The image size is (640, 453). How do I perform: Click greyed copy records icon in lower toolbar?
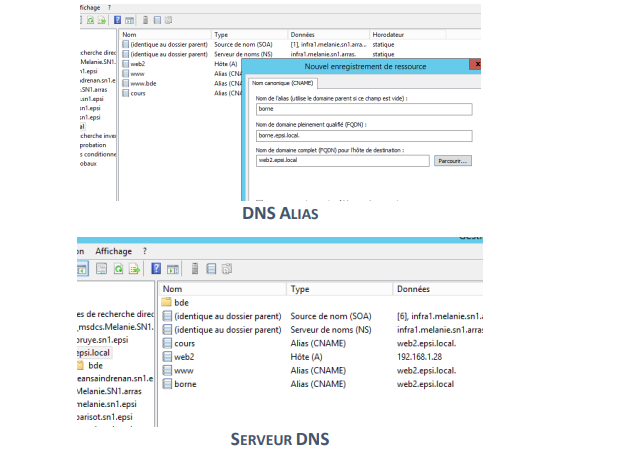pos(227,269)
